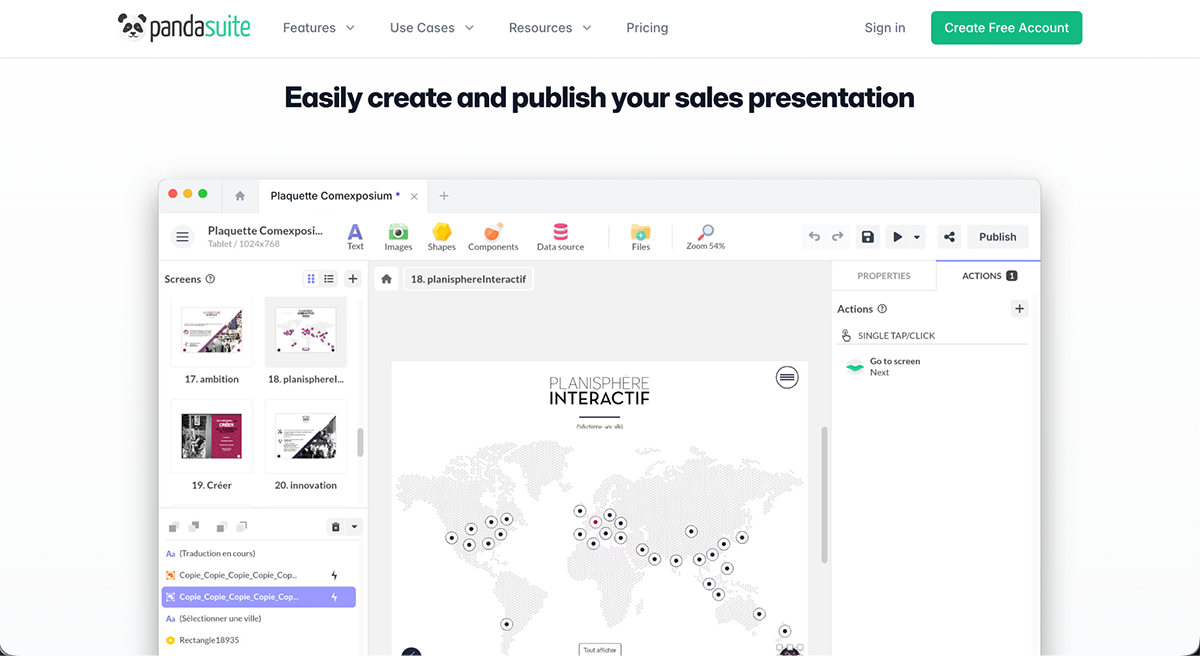Viewport: 1200px width, 656px height.
Task: Click the play preview button
Action: [x=898, y=237]
